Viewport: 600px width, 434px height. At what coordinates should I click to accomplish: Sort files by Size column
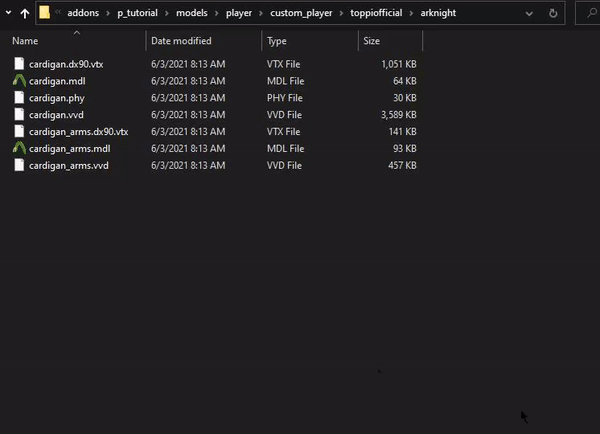pyautogui.click(x=372, y=41)
